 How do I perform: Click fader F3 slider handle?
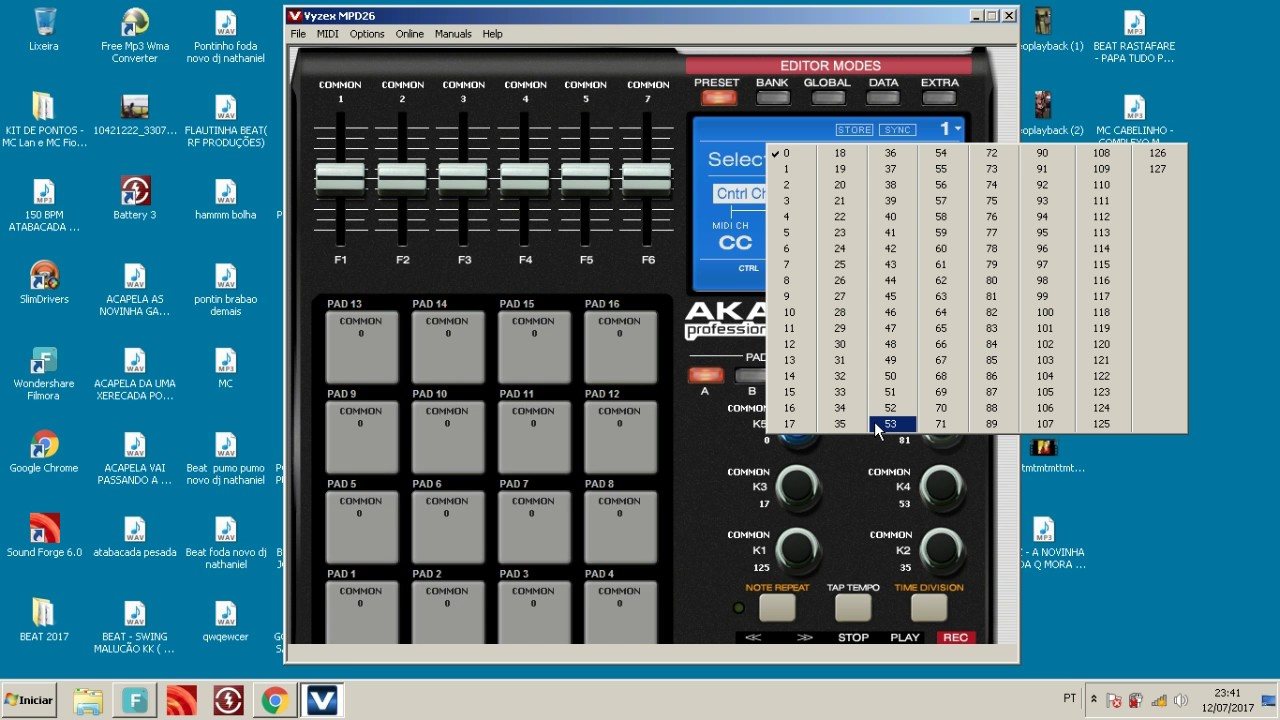464,178
